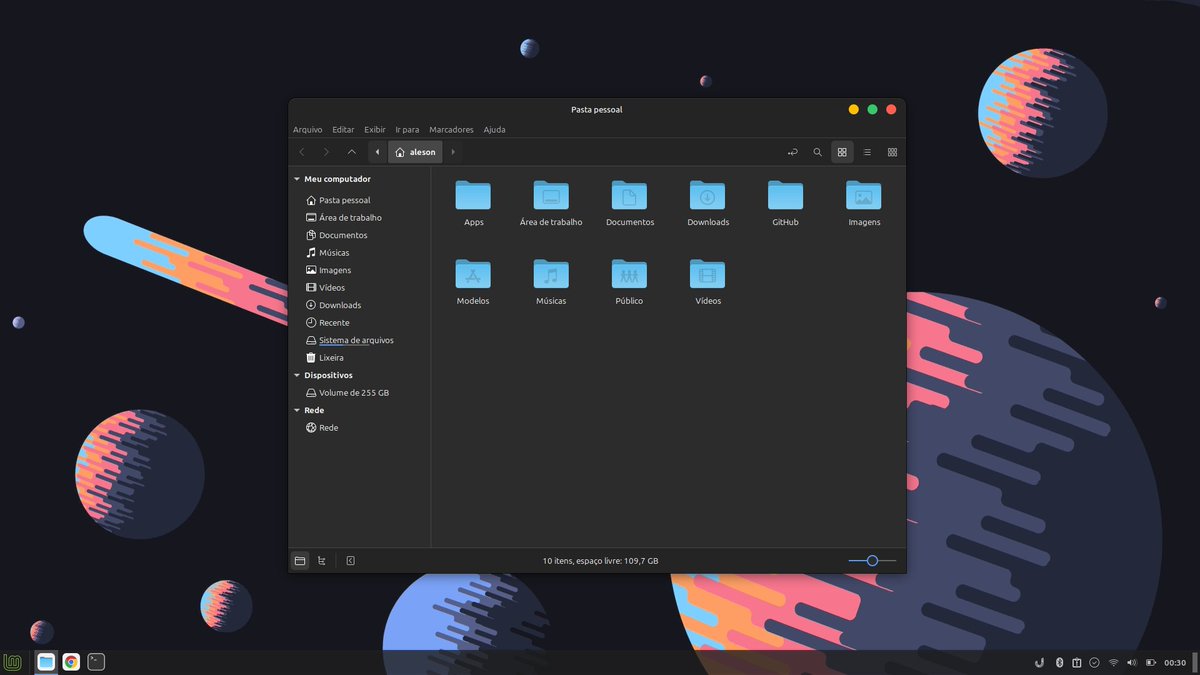Open Vídeos from the sidebar
This screenshot has height=675, width=1200.
[x=360, y=288]
